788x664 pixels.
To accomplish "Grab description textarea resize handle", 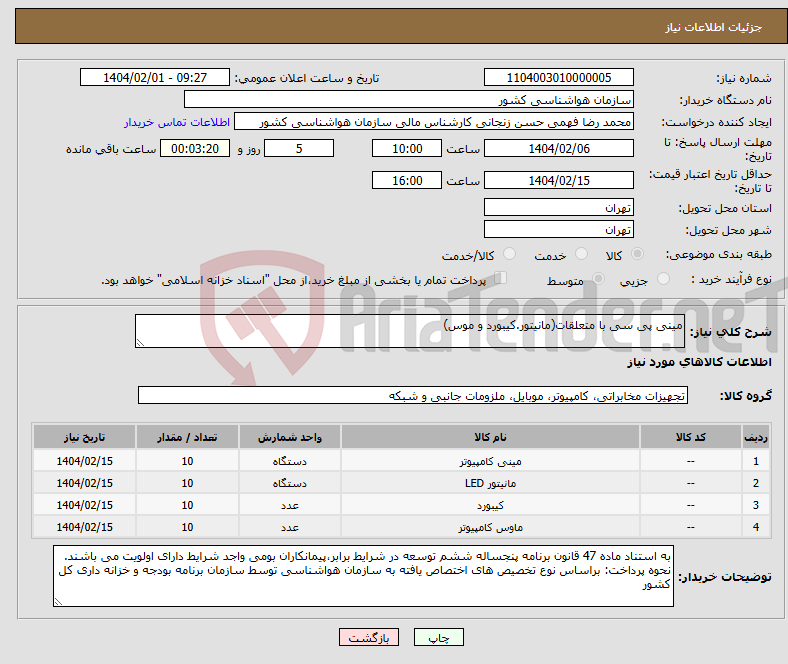I will pos(140,343).
